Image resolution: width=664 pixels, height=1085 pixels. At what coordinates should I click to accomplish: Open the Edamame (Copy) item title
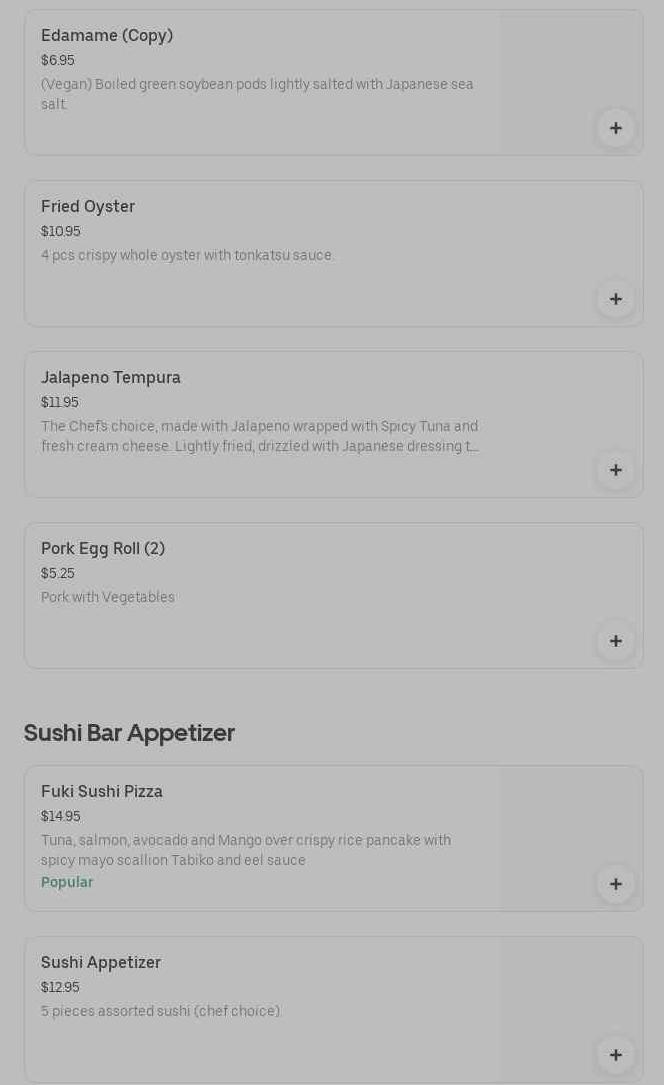107,36
